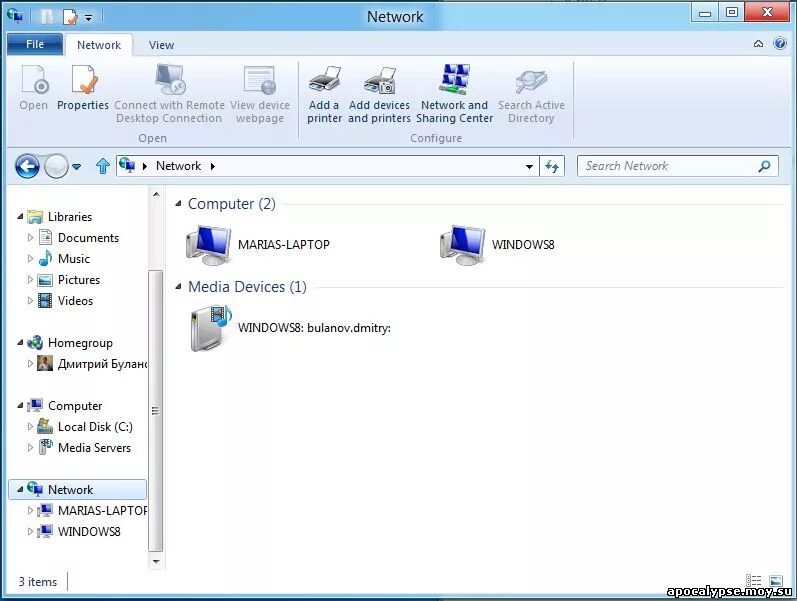Click the navigation pane scrollbar thumb
The width and height of the screenshot is (797, 601).
pyautogui.click(x=156, y=411)
